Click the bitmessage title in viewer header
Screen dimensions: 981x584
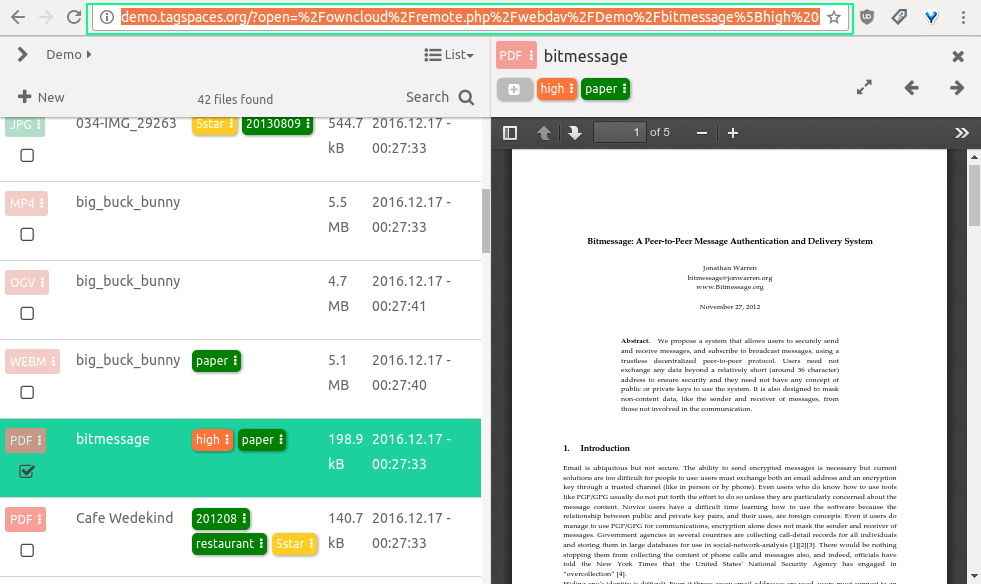click(x=586, y=56)
